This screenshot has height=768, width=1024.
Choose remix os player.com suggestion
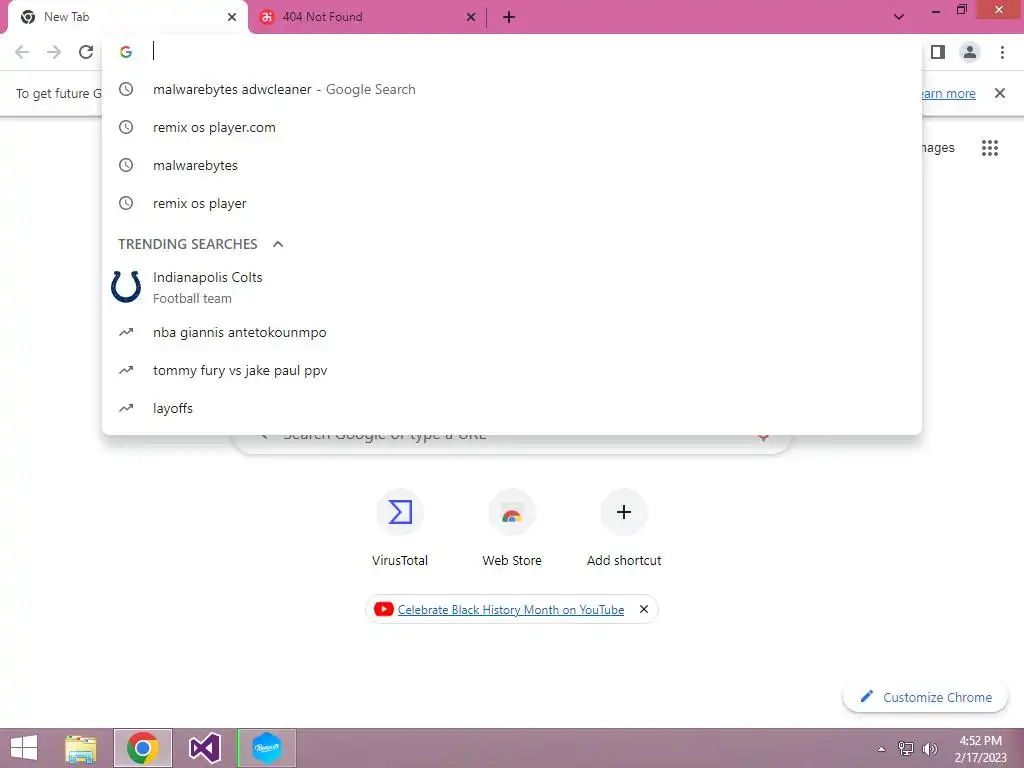(x=511, y=127)
